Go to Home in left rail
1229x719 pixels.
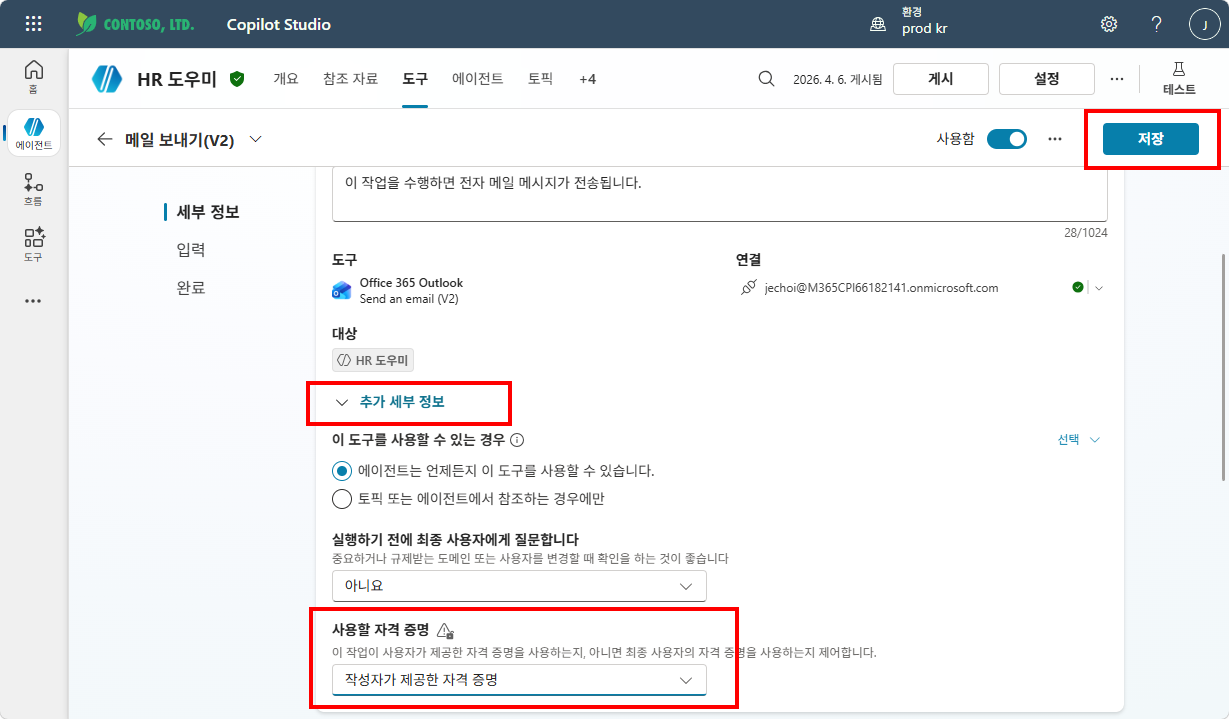[x=34, y=76]
